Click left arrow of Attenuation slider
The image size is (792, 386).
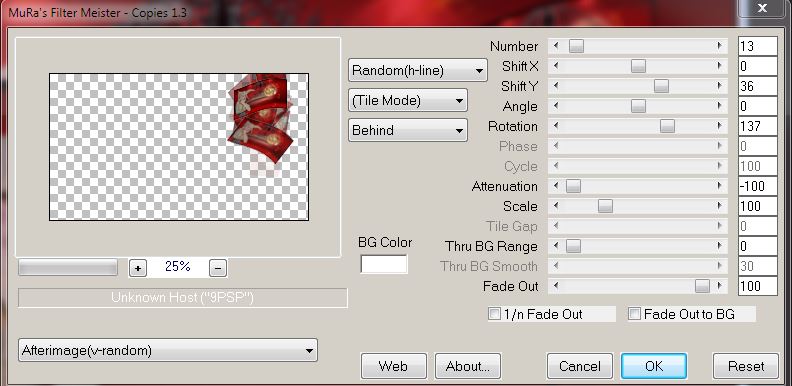pos(556,186)
